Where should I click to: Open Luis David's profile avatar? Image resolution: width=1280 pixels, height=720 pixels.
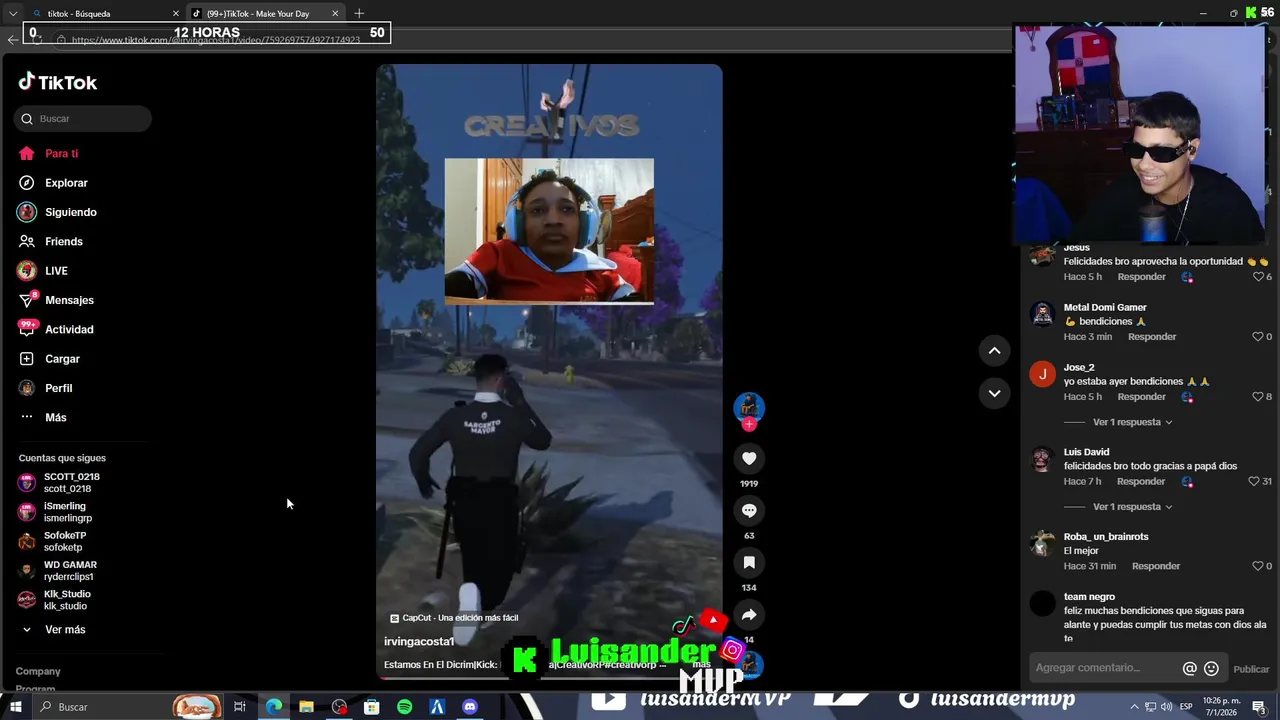tap(1043, 459)
